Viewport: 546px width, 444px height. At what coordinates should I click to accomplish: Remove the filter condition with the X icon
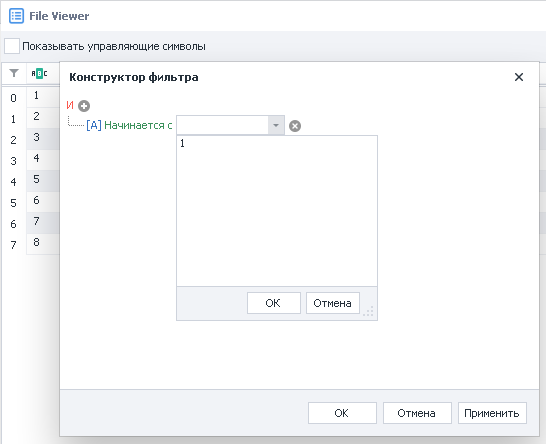(295, 126)
